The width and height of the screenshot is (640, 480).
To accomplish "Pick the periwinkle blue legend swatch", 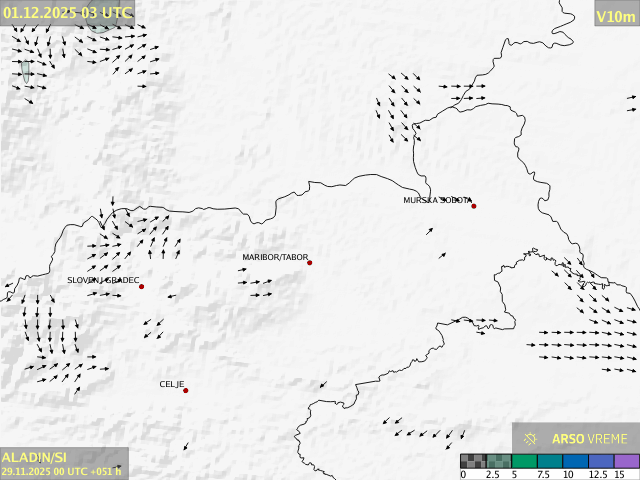I will tap(600, 461).
